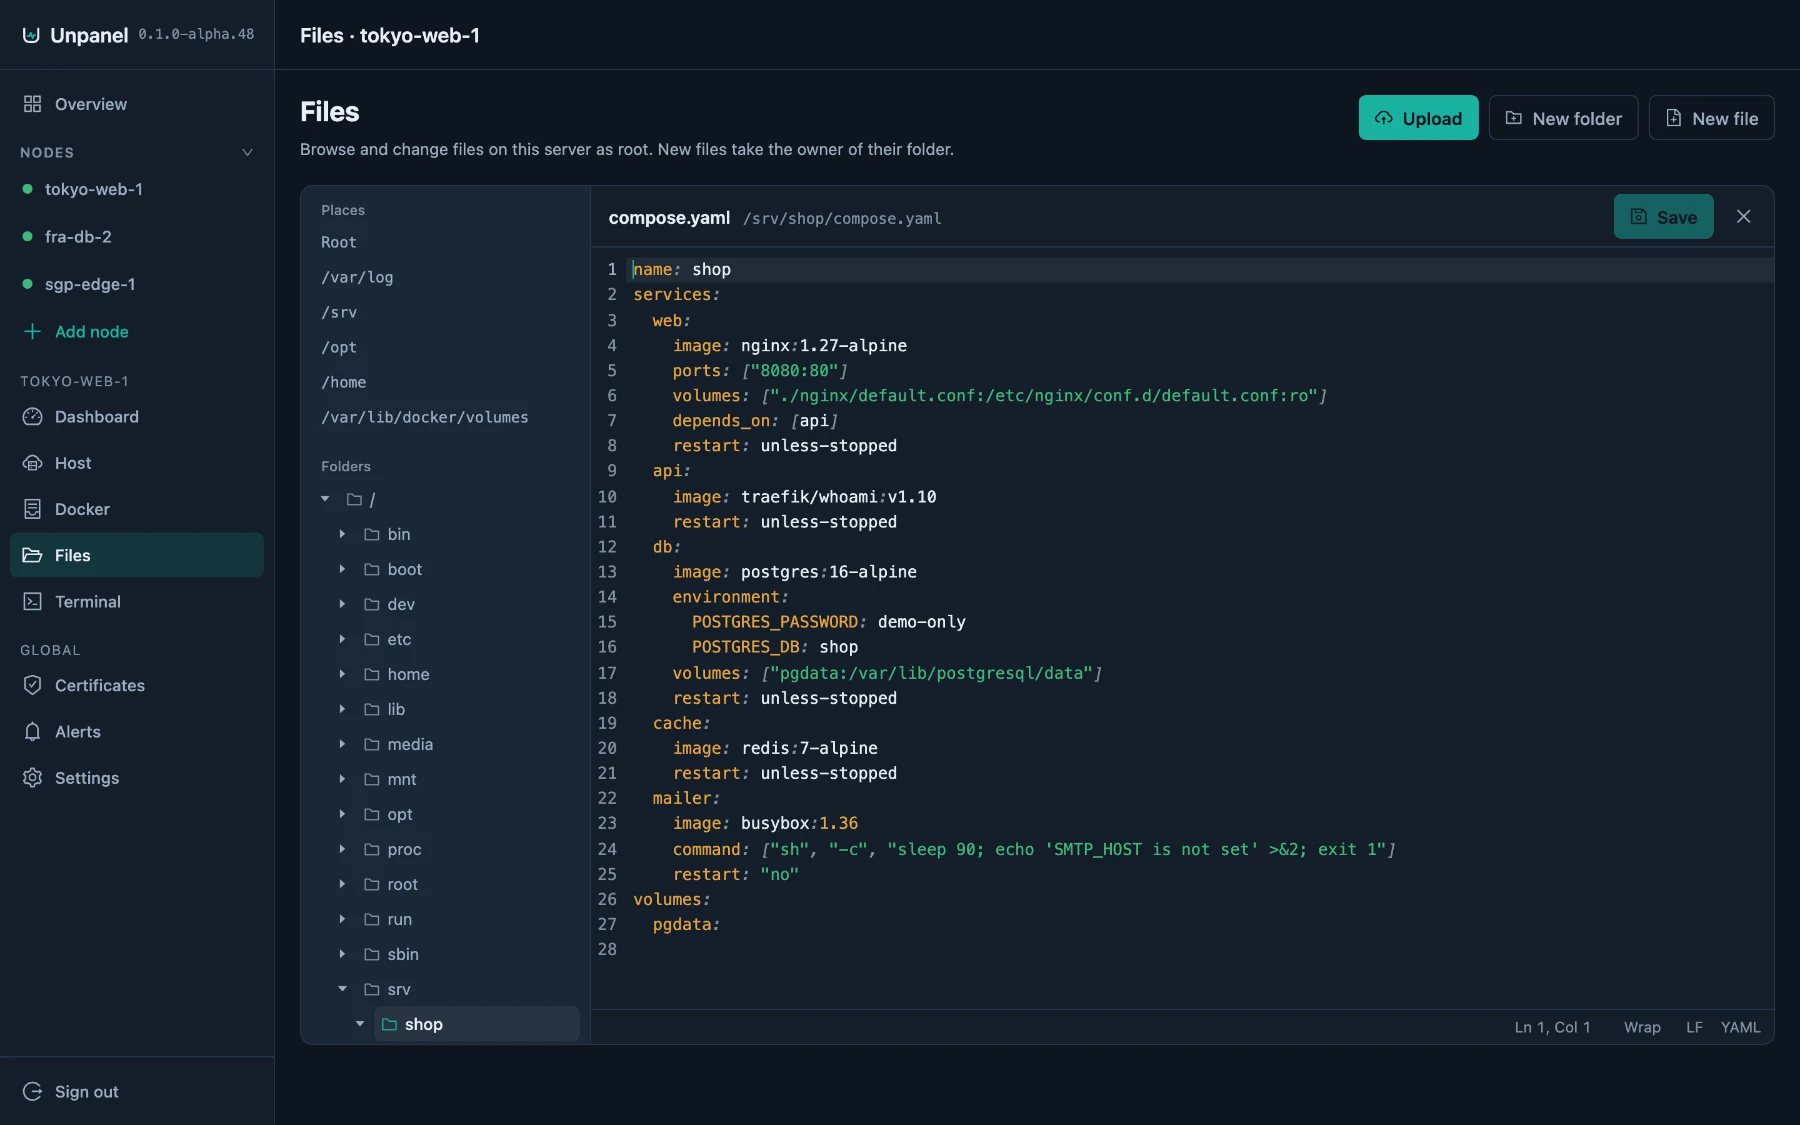Select the tokyo-web-1 node
This screenshot has width=1800, height=1125.
pos(137,189)
